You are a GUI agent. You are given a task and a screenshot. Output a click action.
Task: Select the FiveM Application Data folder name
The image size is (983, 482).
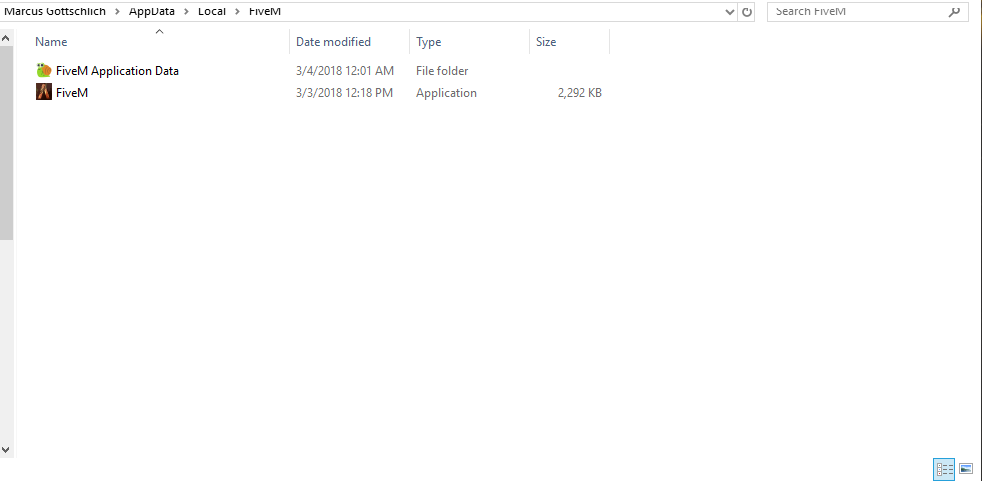click(x=117, y=71)
